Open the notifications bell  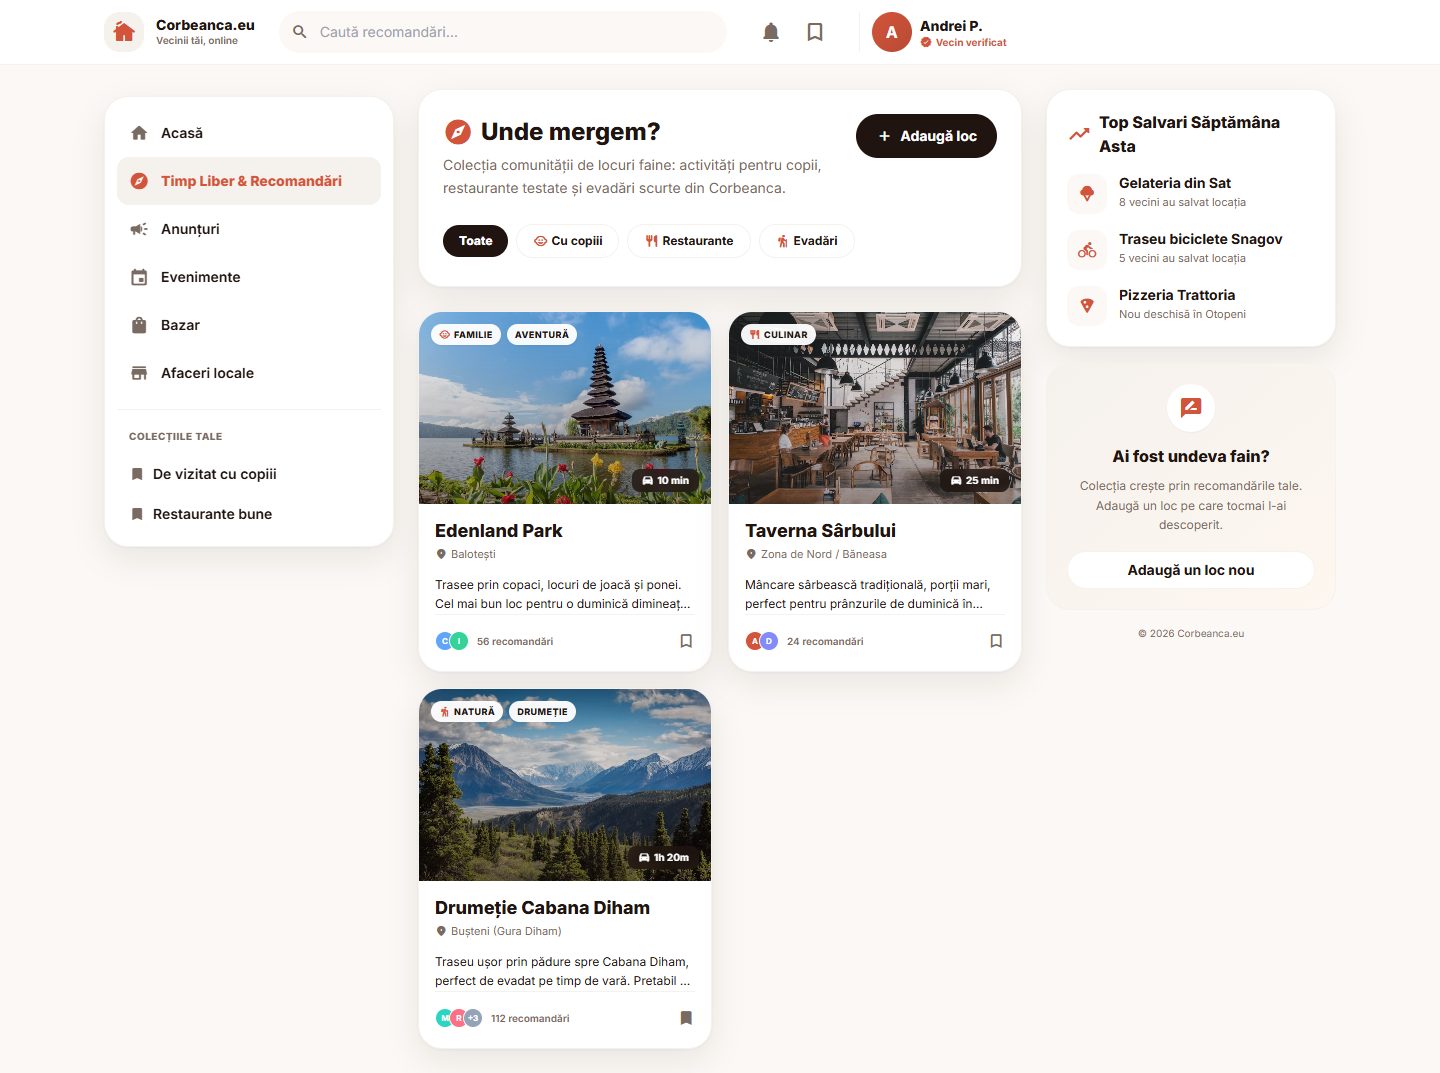point(771,32)
